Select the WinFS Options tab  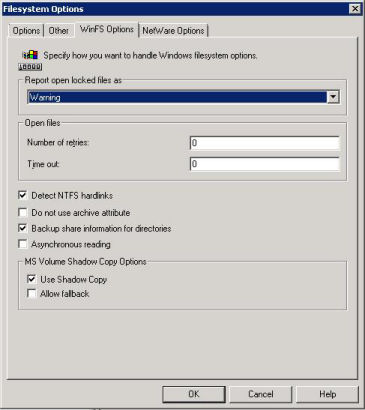click(x=107, y=29)
